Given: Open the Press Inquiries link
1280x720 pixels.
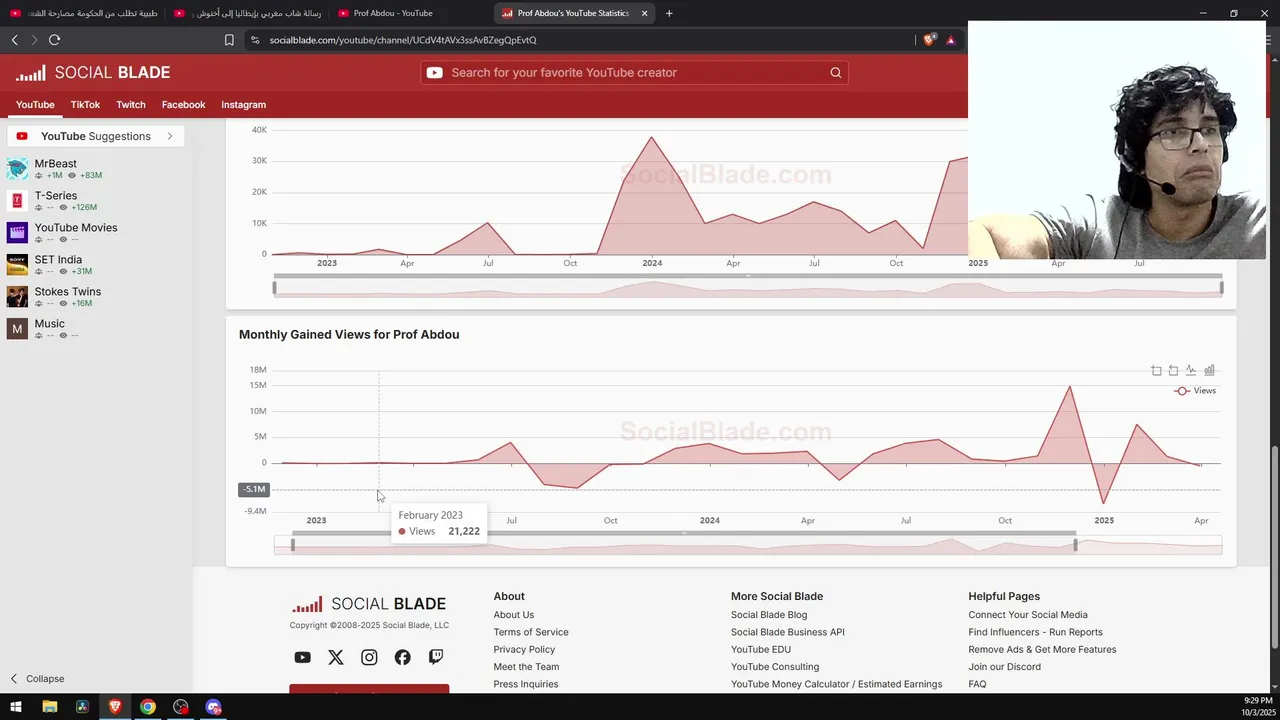Looking at the screenshot, I should (525, 684).
